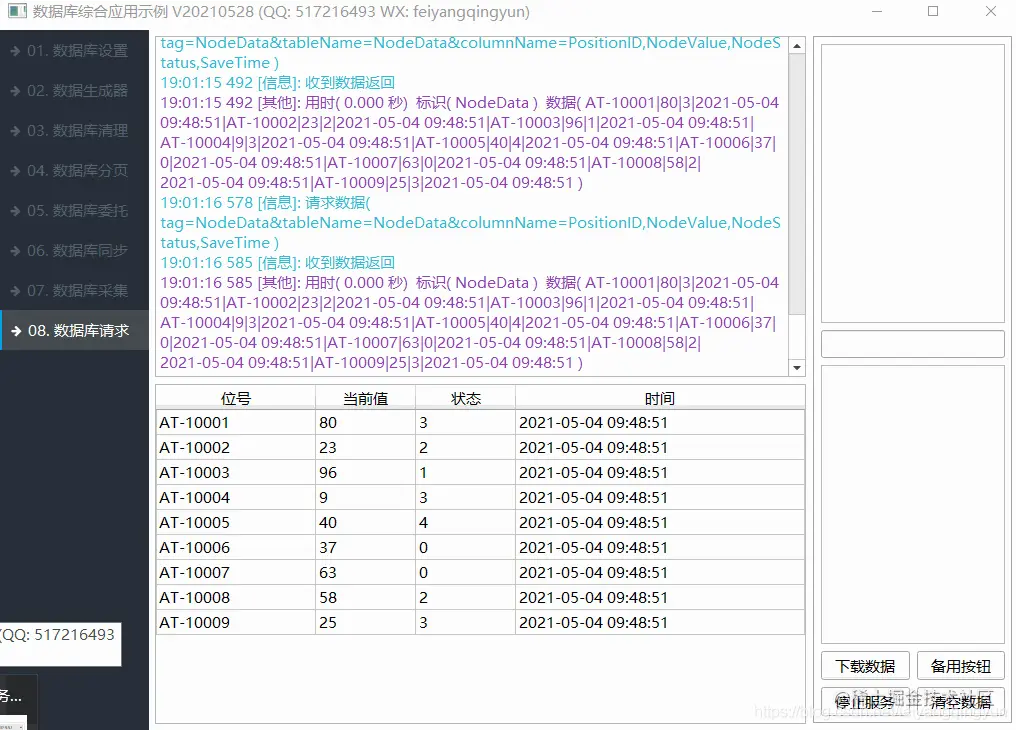Minimize the application window
The height and width of the screenshot is (730, 1016).
point(877,11)
